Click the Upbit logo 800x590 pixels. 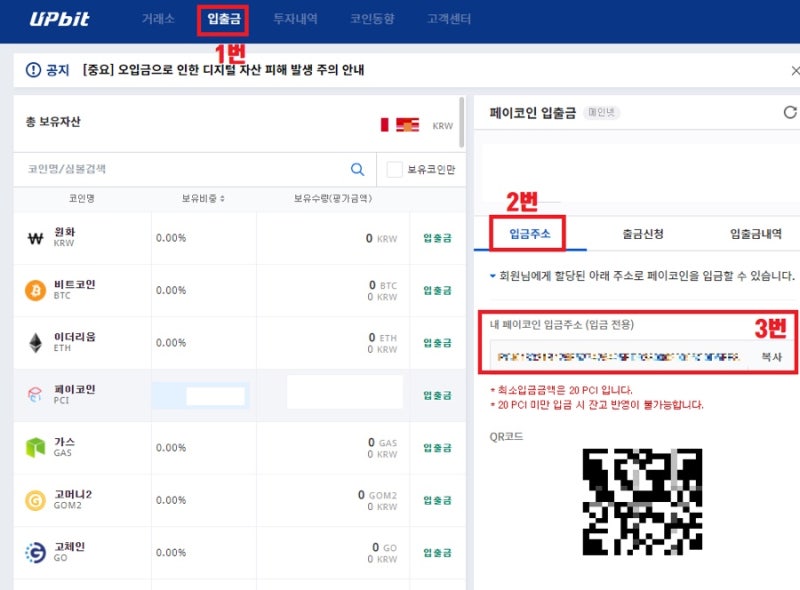pyautogui.click(x=59, y=19)
